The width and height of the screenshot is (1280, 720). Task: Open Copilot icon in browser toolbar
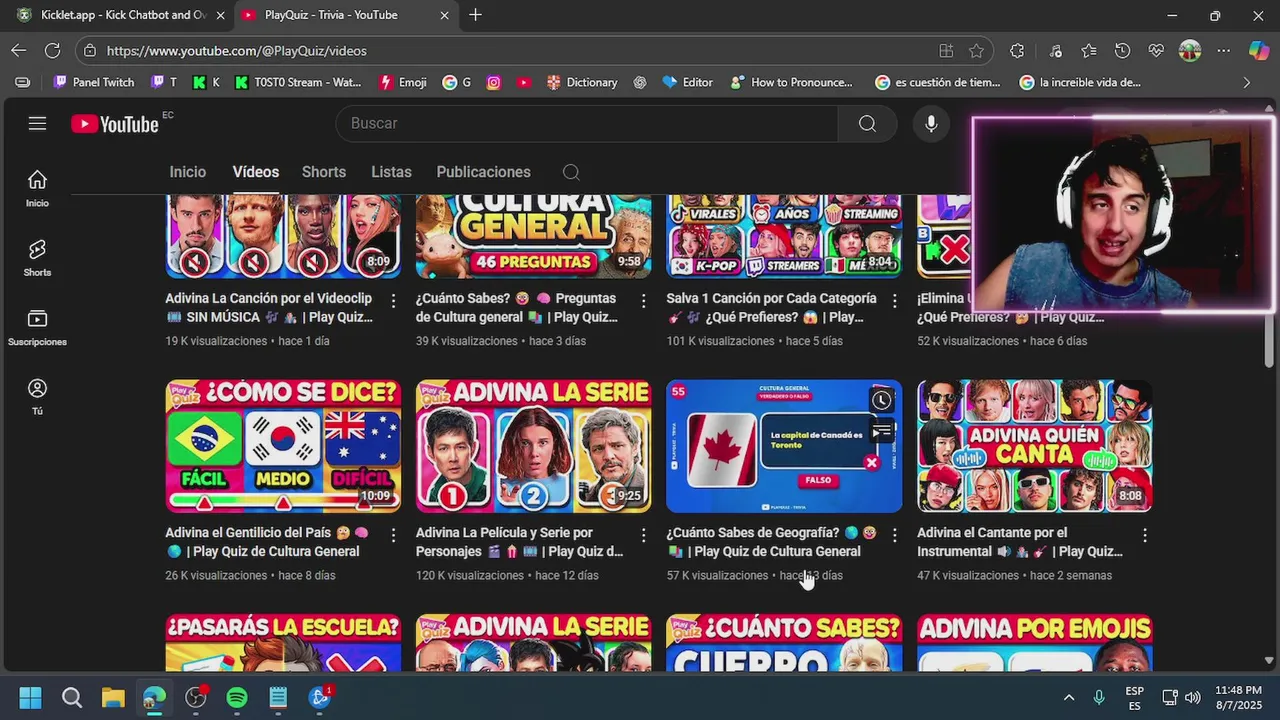(x=1259, y=51)
